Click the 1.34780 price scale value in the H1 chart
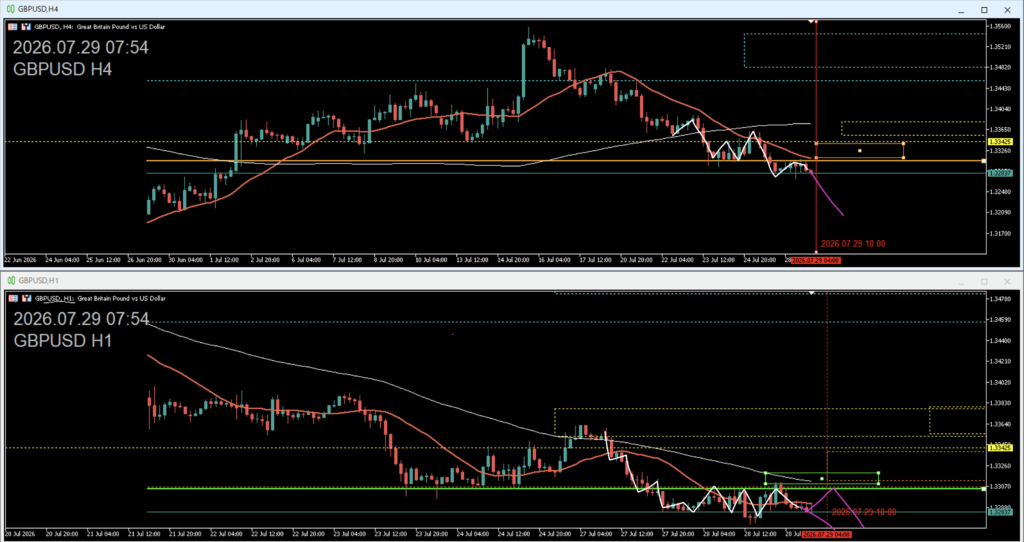The image size is (1024, 542). pyautogui.click(x=1000, y=298)
